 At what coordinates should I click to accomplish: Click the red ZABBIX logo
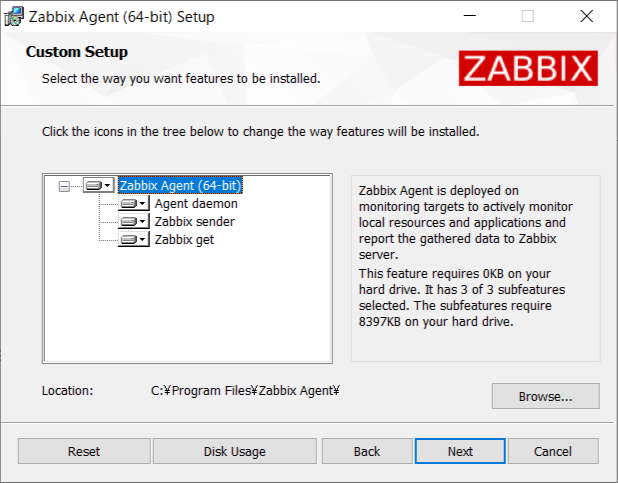pyautogui.click(x=528, y=68)
